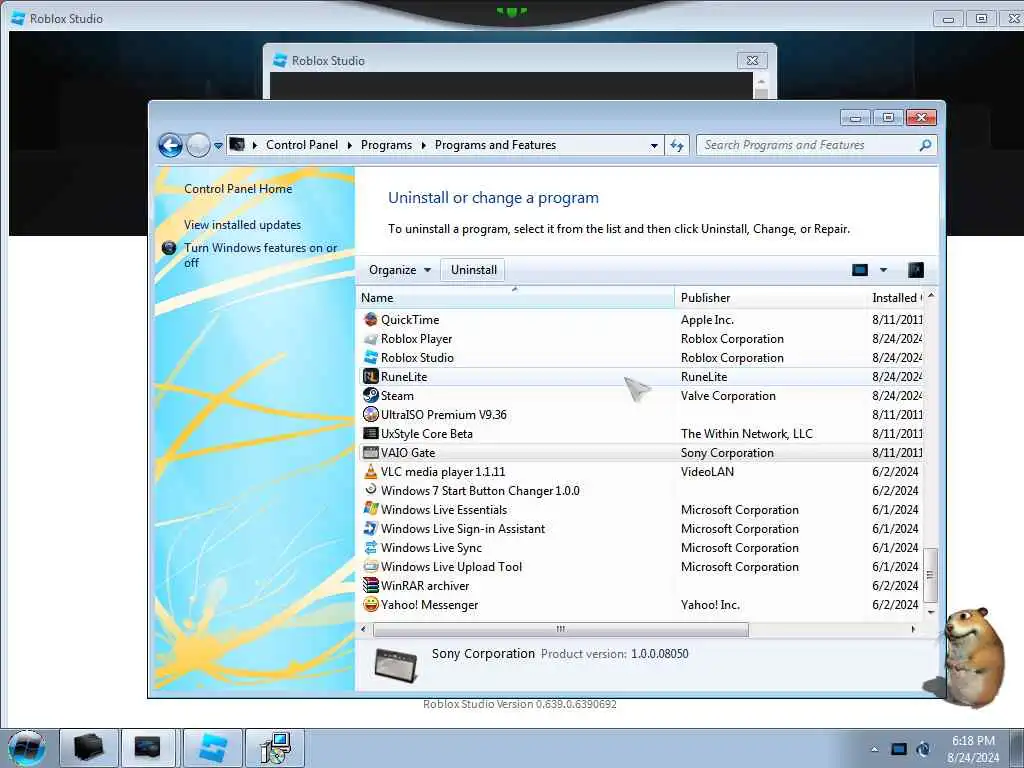Click the VLC media player cone icon

pyautogui.click(x=371, y=471)
